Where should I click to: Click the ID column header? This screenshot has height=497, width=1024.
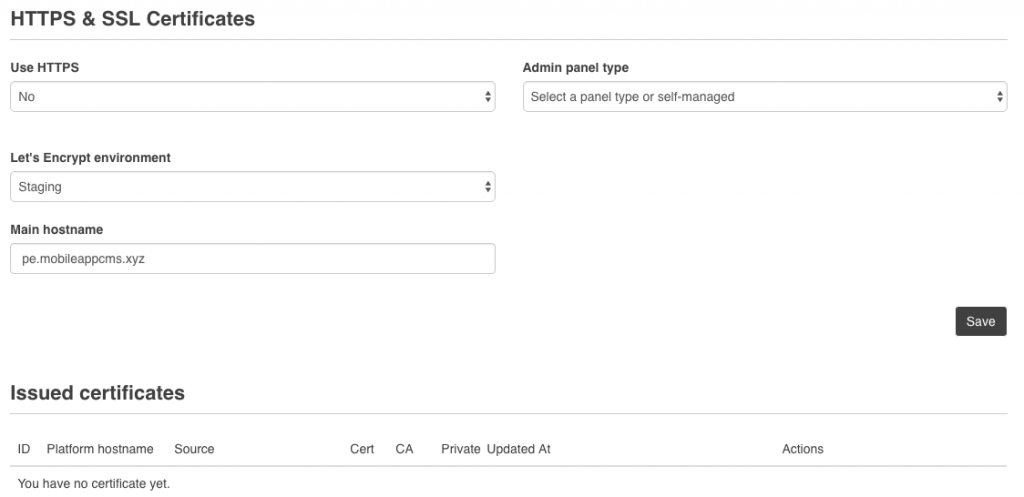[x=24, y=449]
